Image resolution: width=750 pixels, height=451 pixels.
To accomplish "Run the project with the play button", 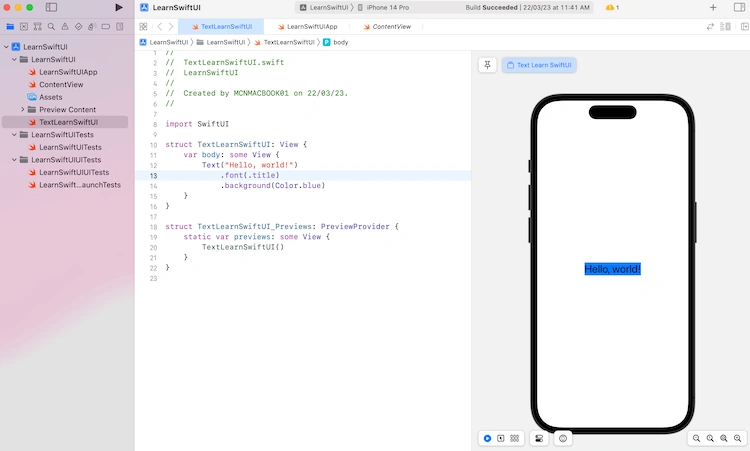I will pyautogui.click(x=119, y=7).
